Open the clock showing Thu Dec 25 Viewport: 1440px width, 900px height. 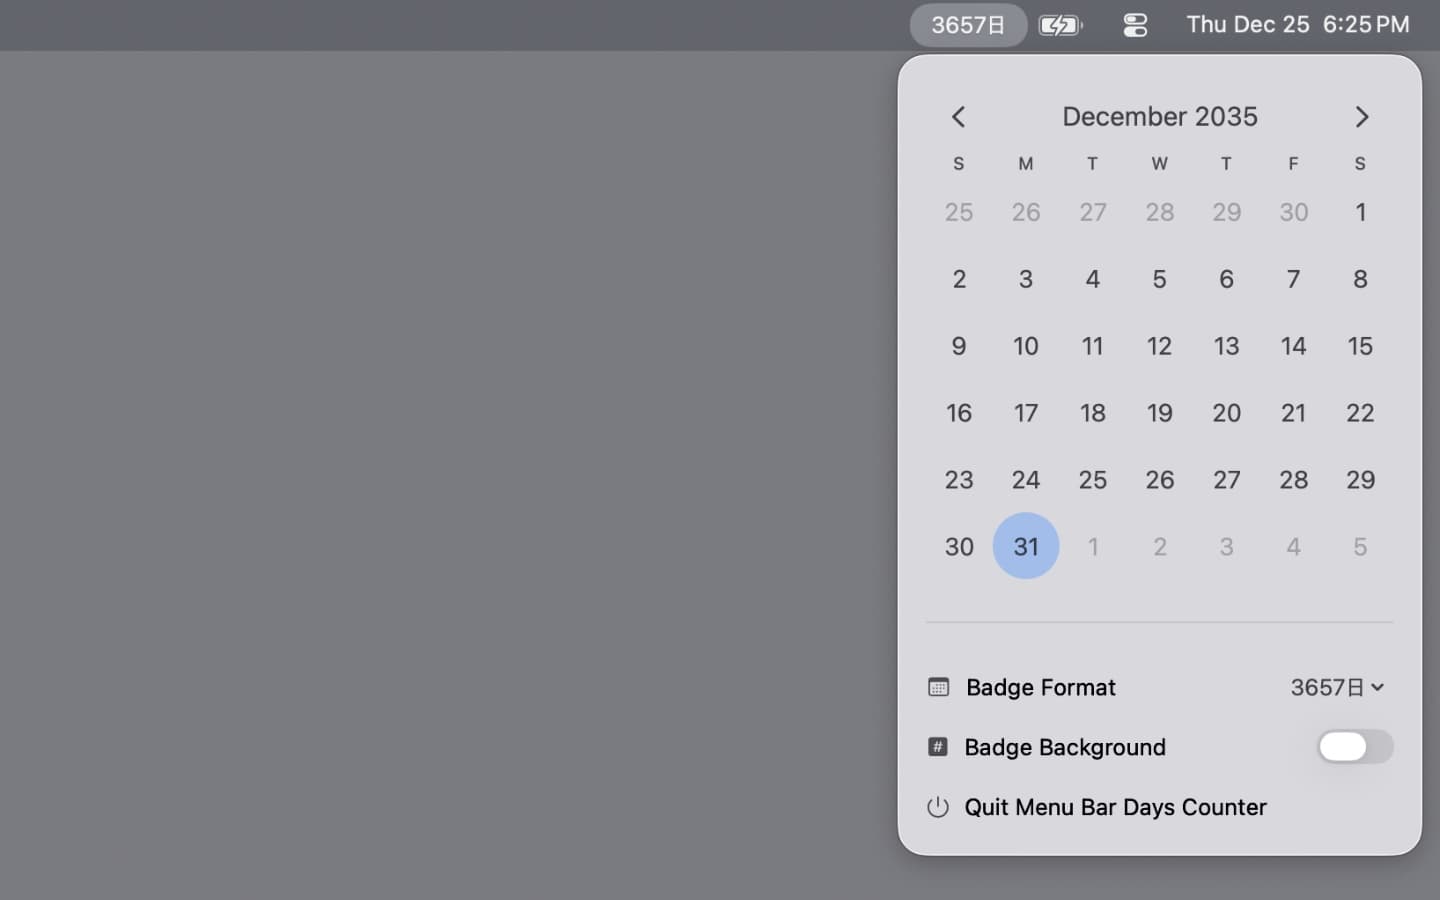pyautogui.click(x=1297, y=25)
